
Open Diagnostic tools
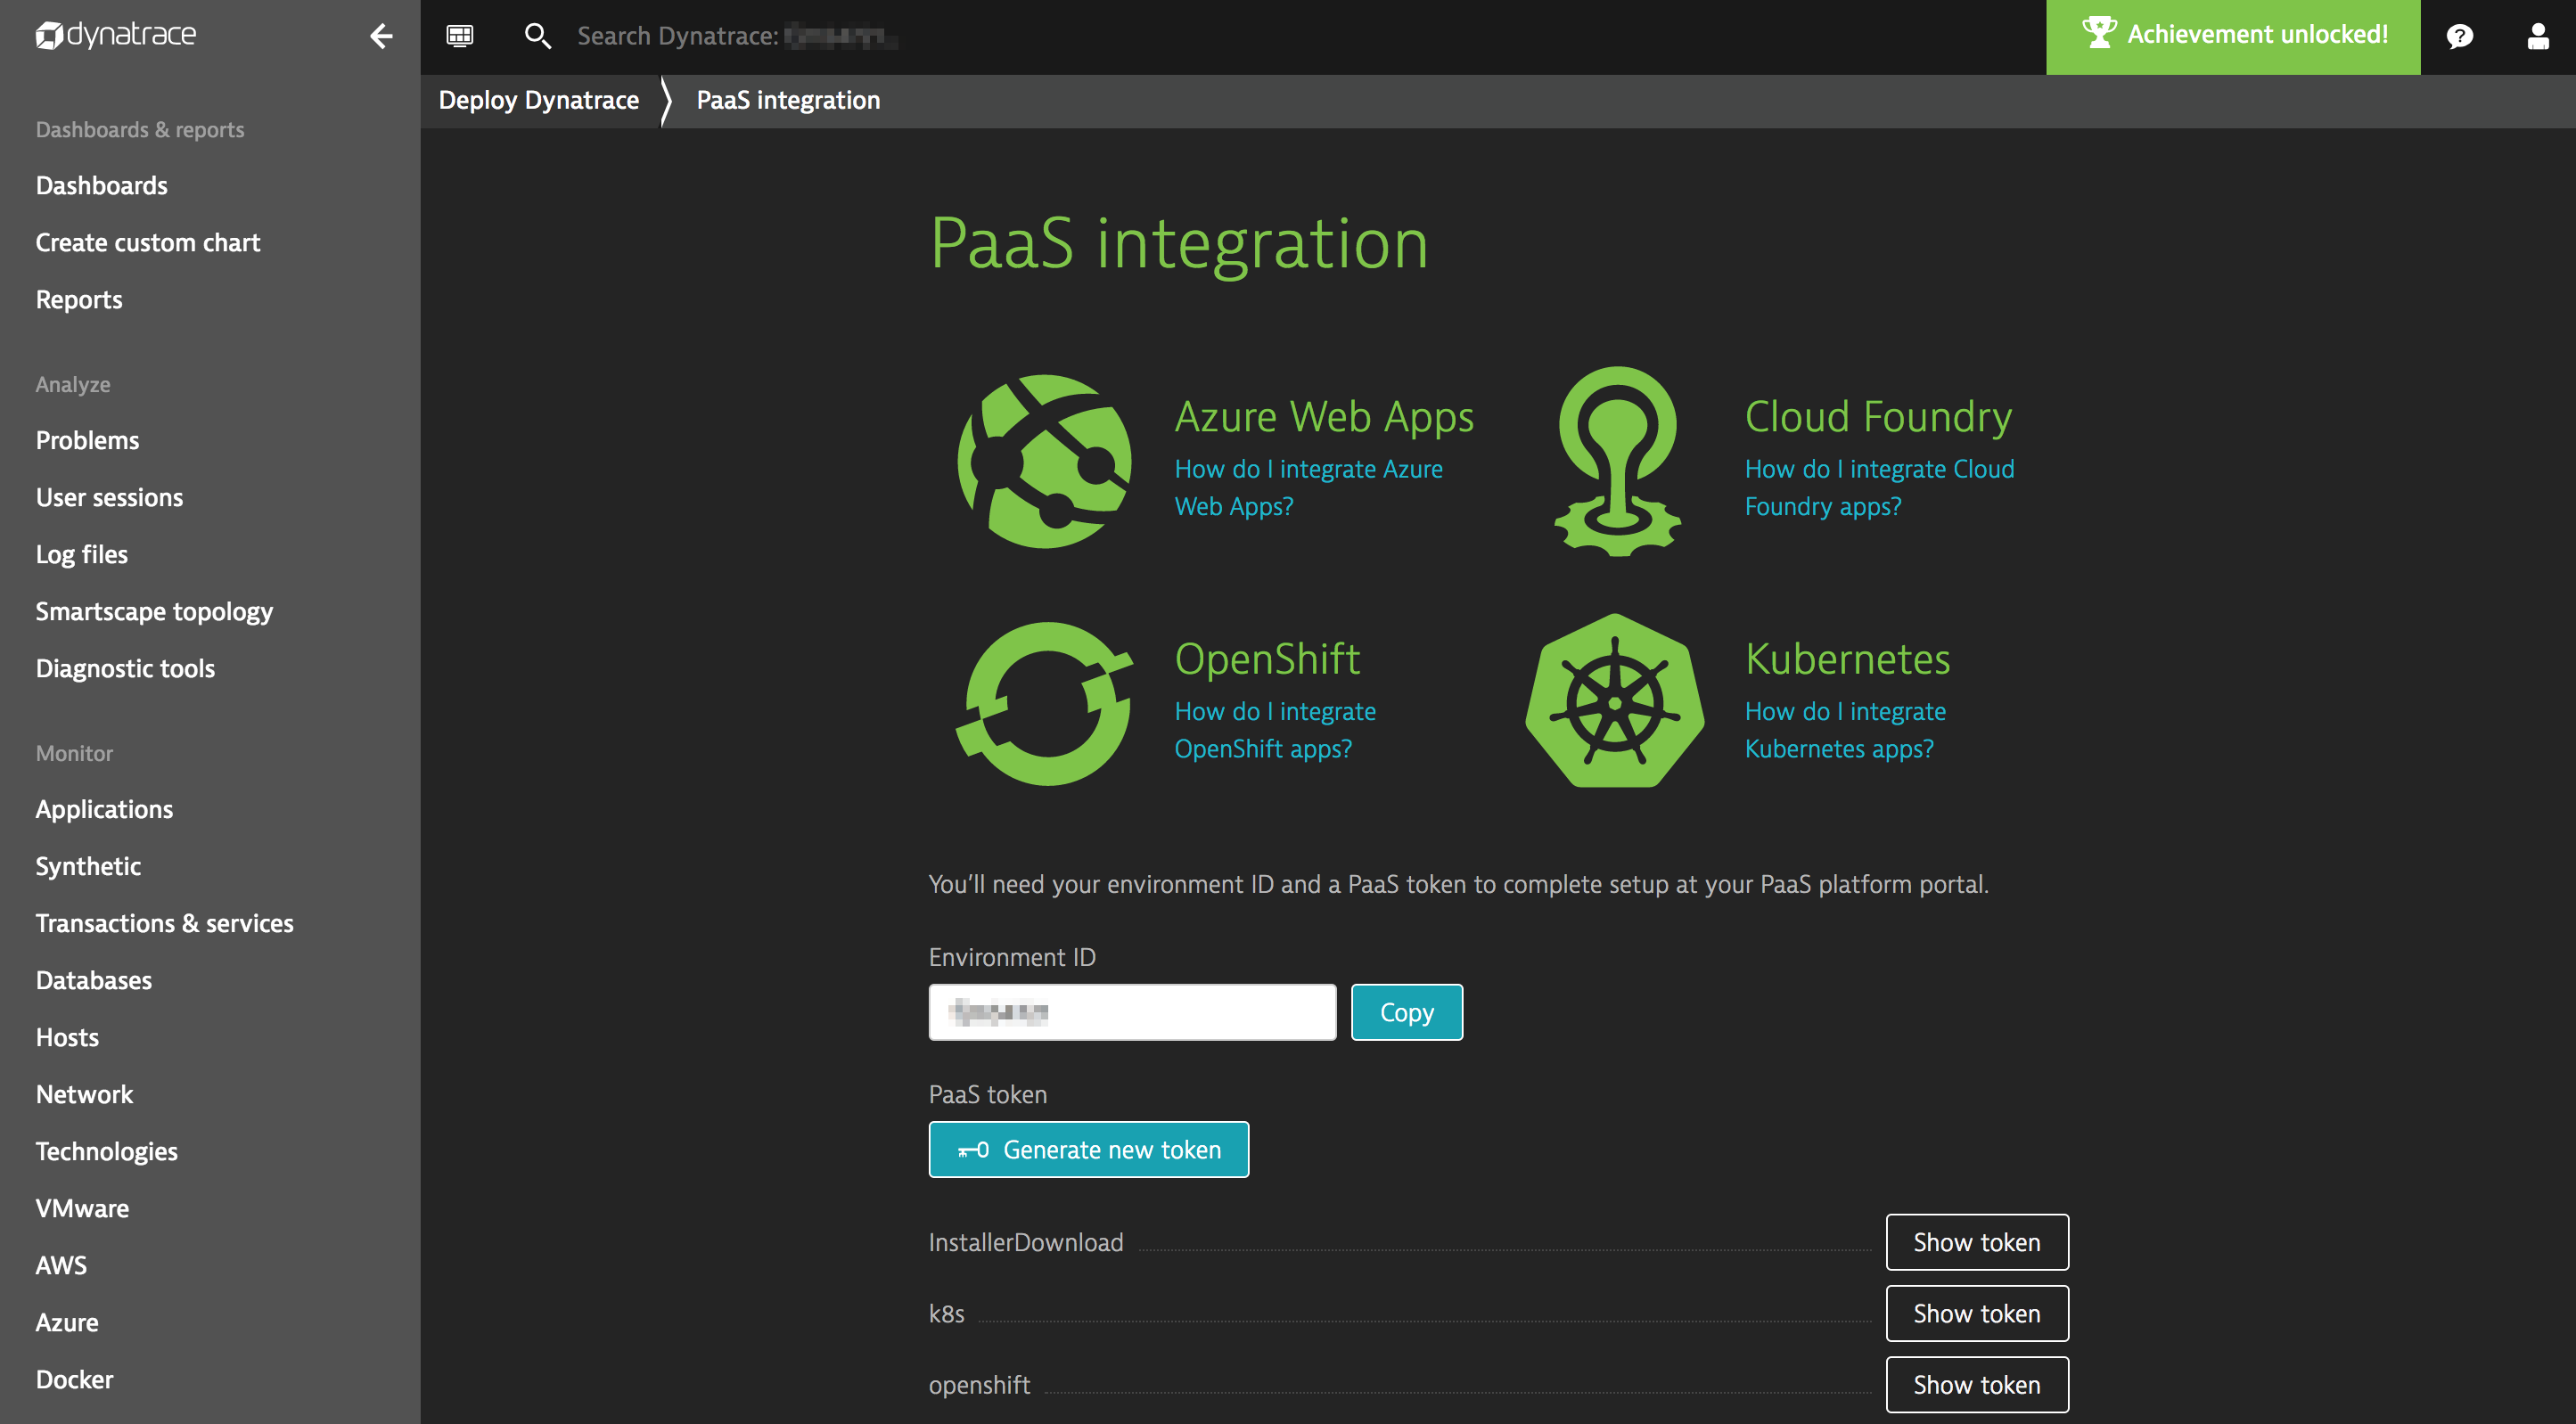[125, 668]
